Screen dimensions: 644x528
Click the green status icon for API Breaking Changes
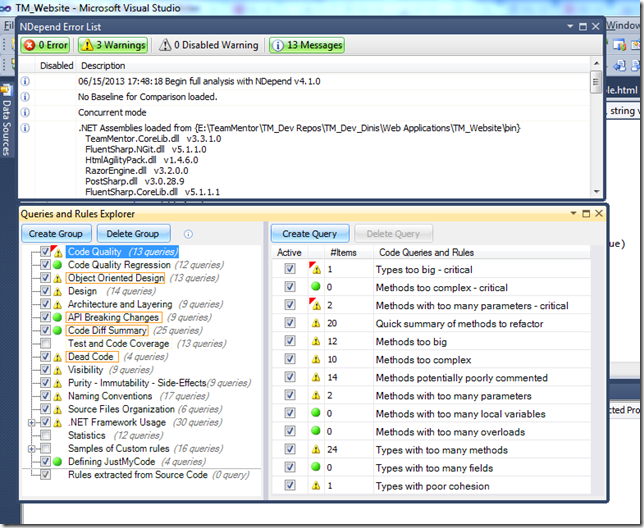(58, 317)
